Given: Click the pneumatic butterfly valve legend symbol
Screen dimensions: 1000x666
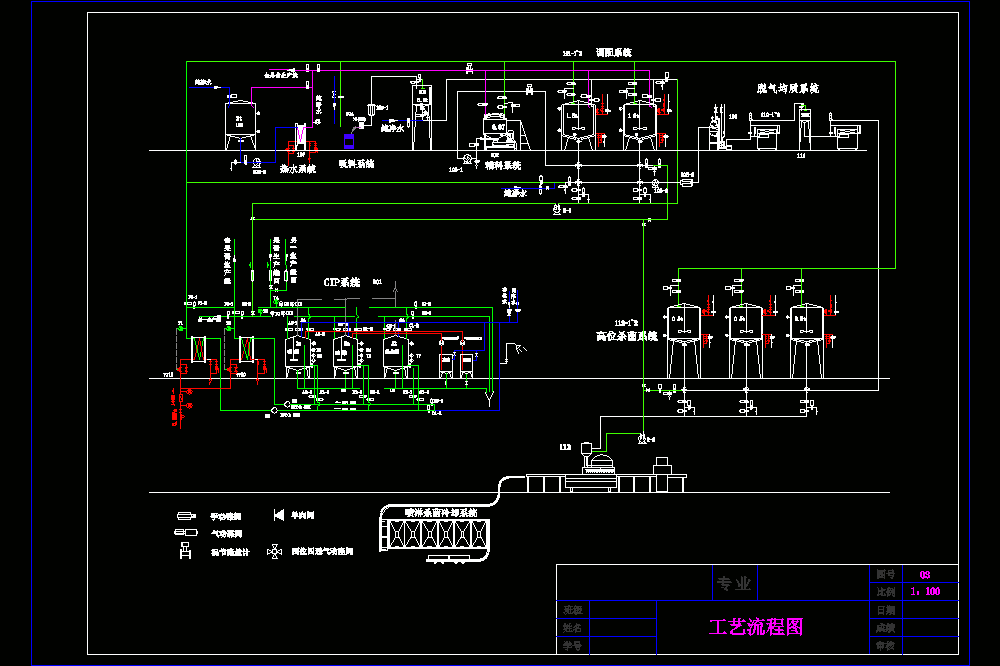Looking at the screenshot, I should click(x=186, y=533).
